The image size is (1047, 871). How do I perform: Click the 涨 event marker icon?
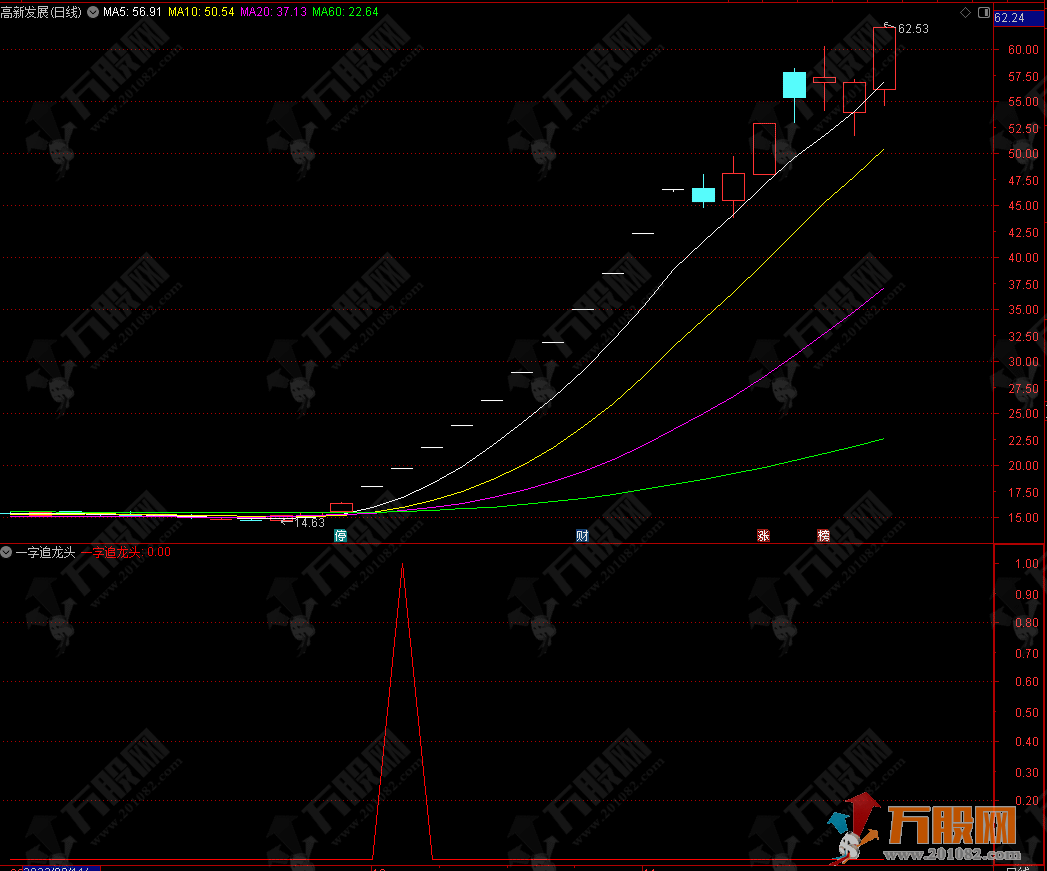[763, 535]
